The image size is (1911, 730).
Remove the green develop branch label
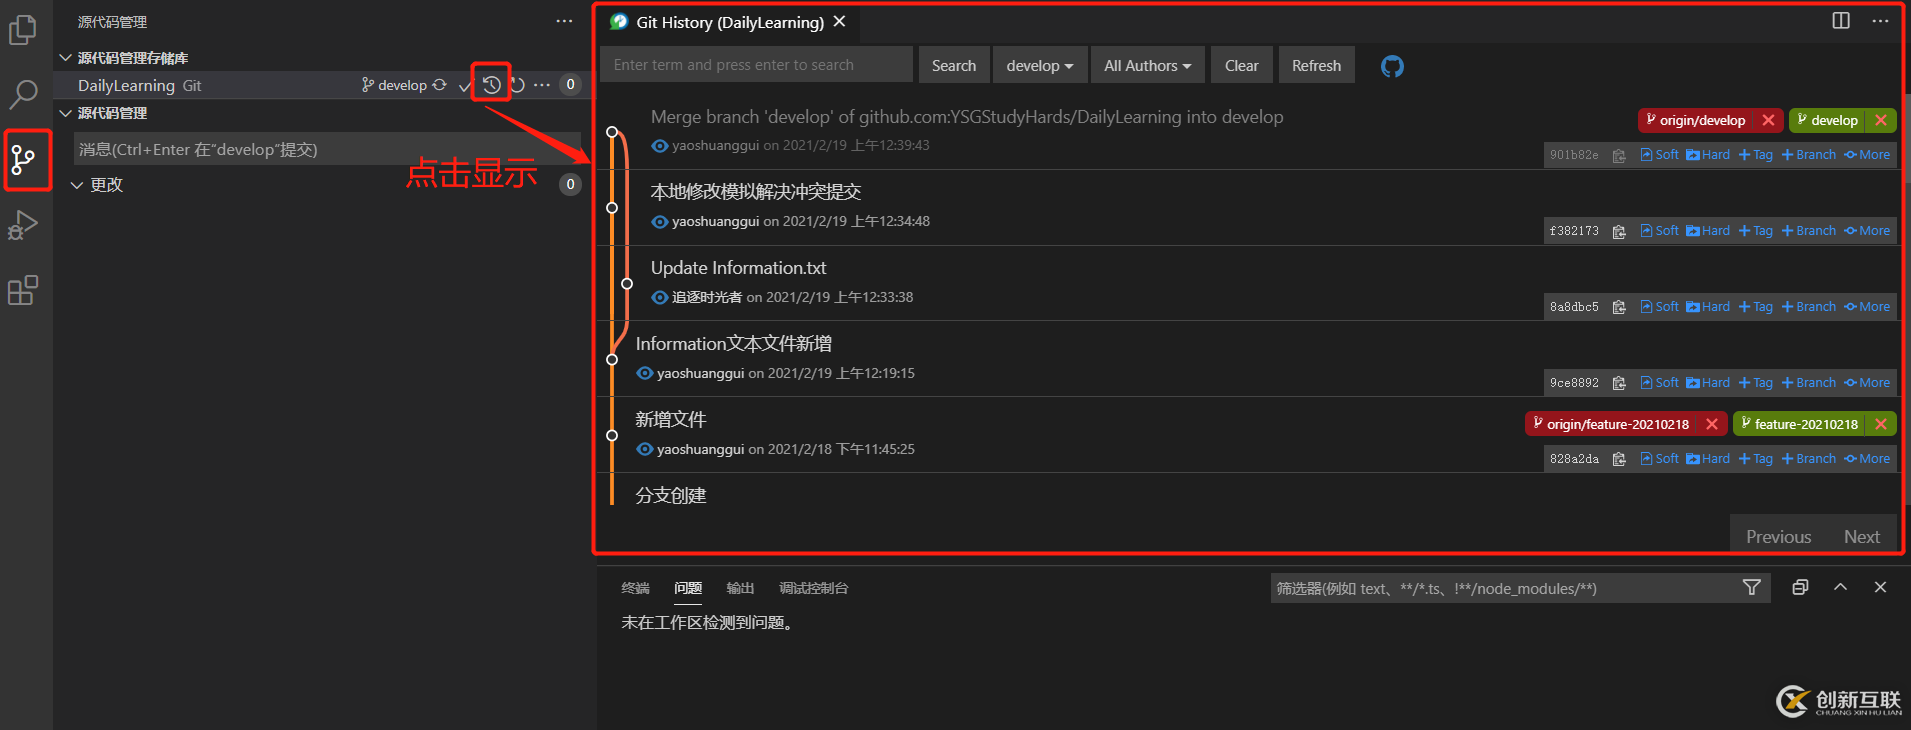[1881, 120]
